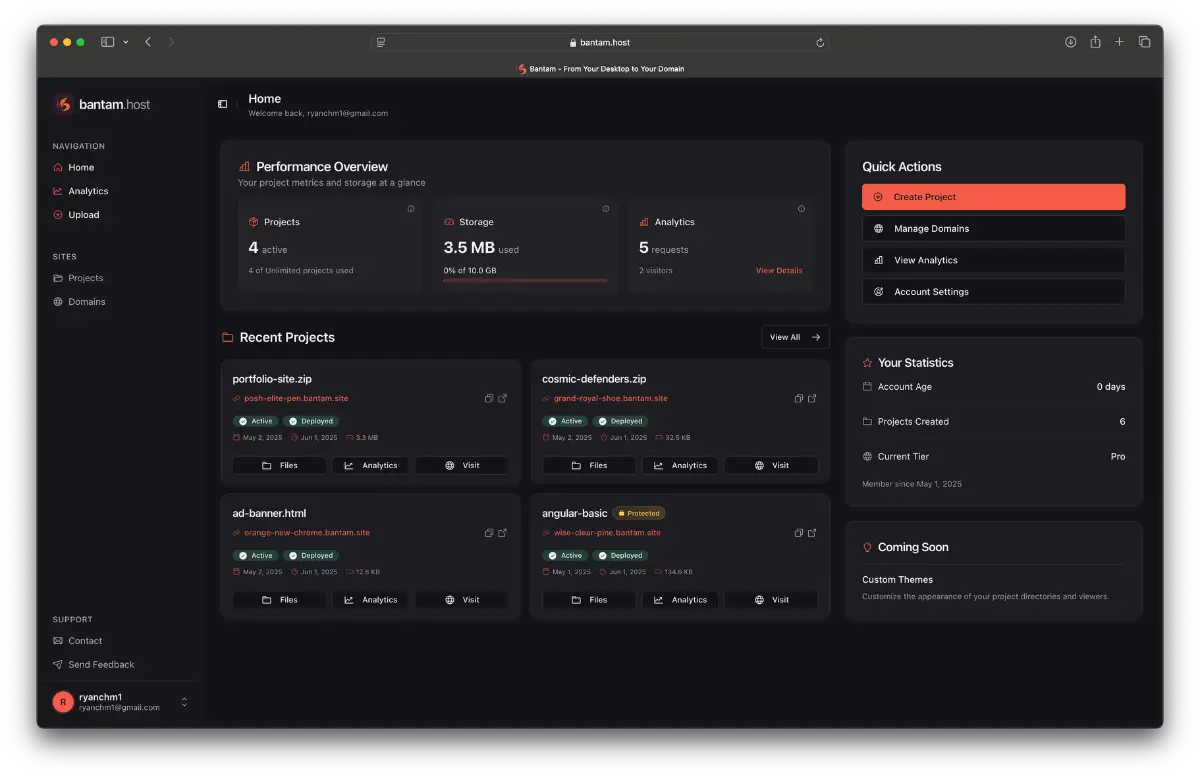Open Safari tab group dropdown arrow
Image resolution: width=1200 pixels, height=777 pixels.
(125, 42)
